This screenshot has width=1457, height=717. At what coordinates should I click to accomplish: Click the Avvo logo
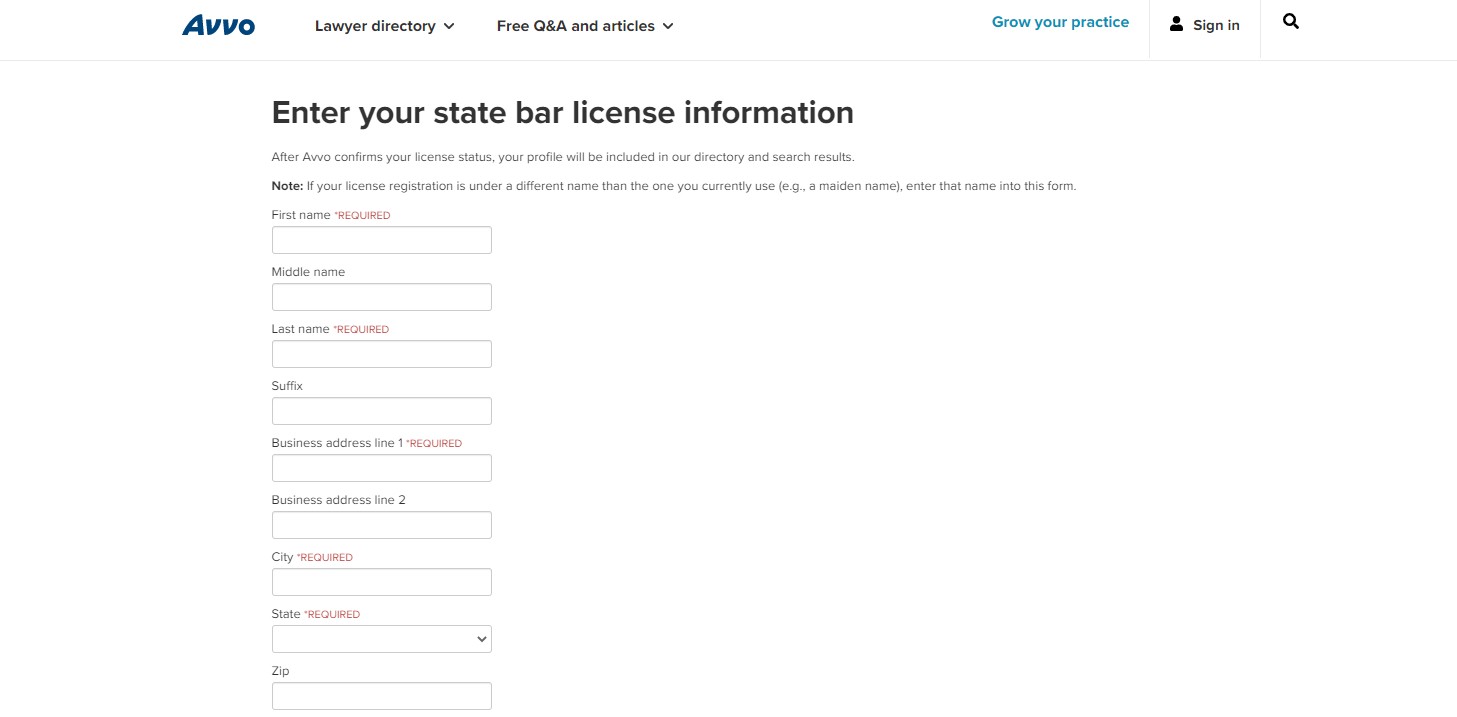point(219,25)
